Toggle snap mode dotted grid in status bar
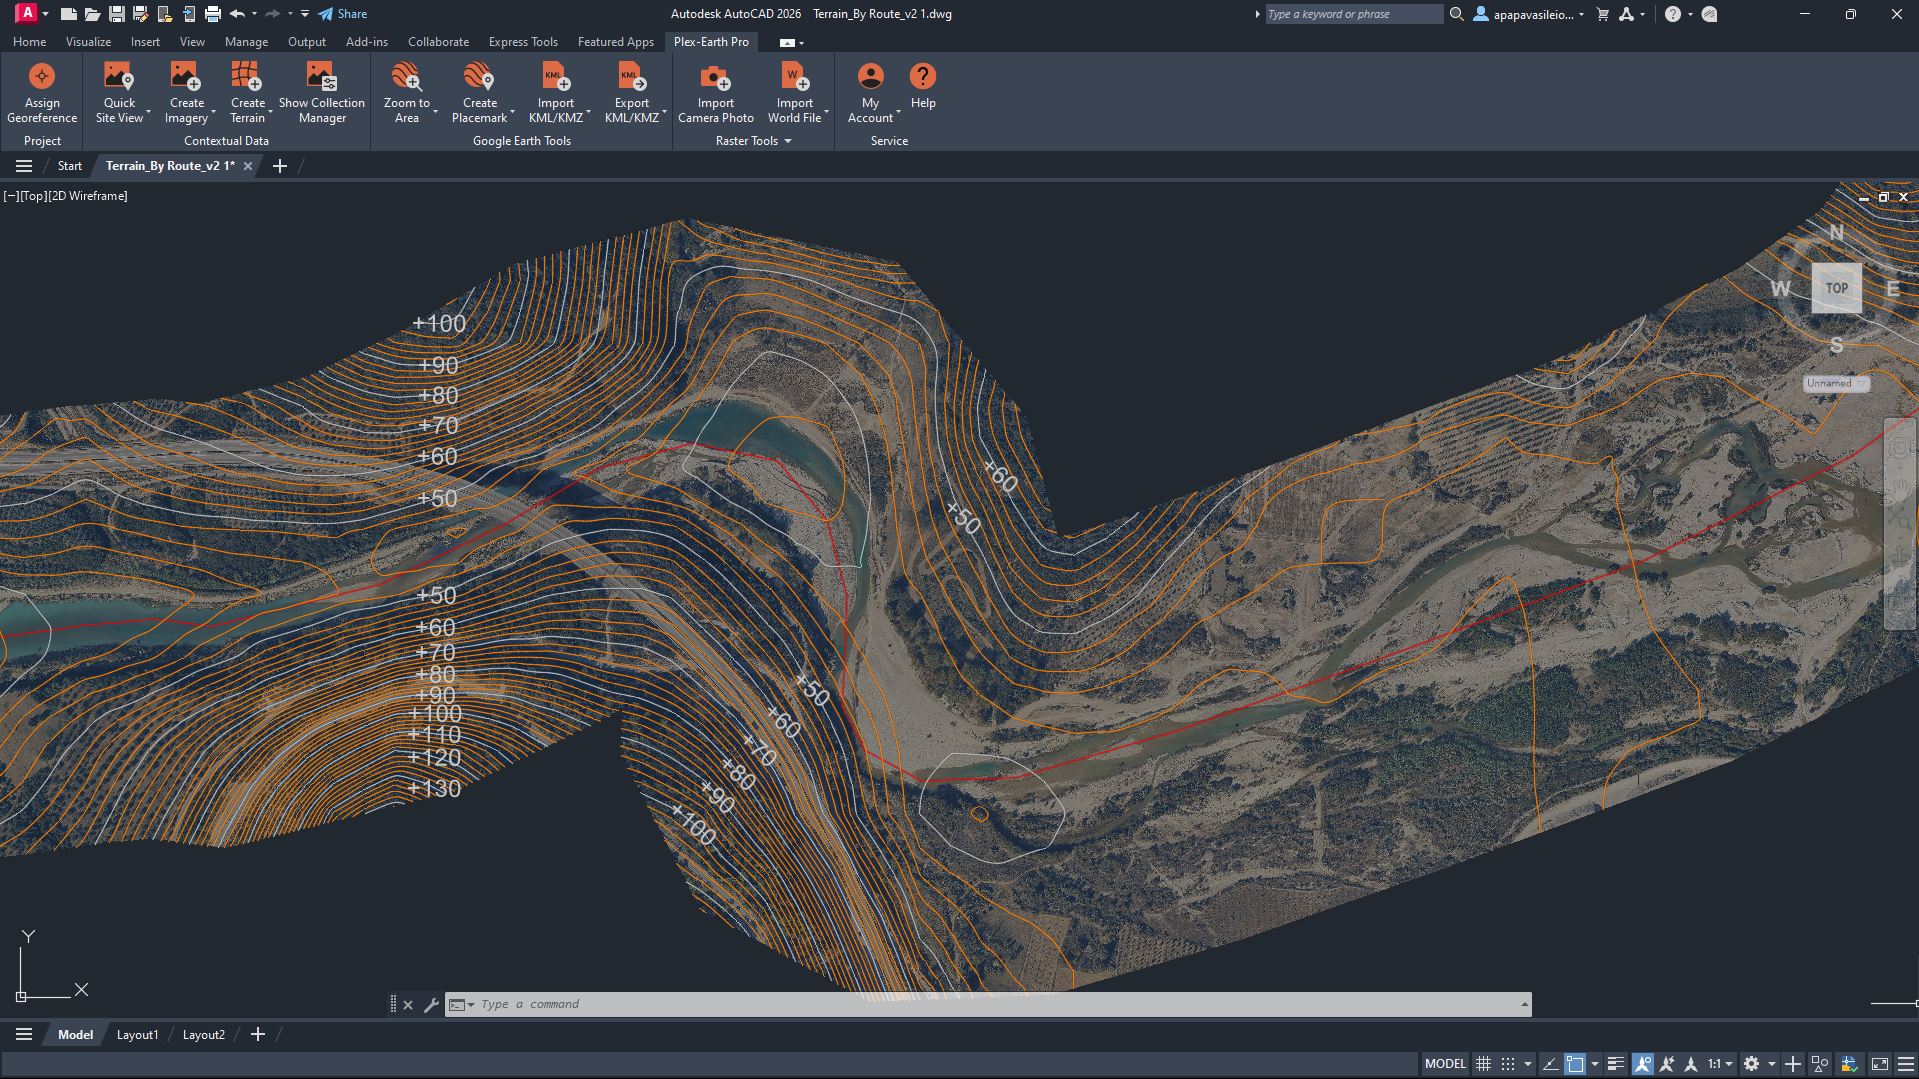 [x=1508, y=1064]
